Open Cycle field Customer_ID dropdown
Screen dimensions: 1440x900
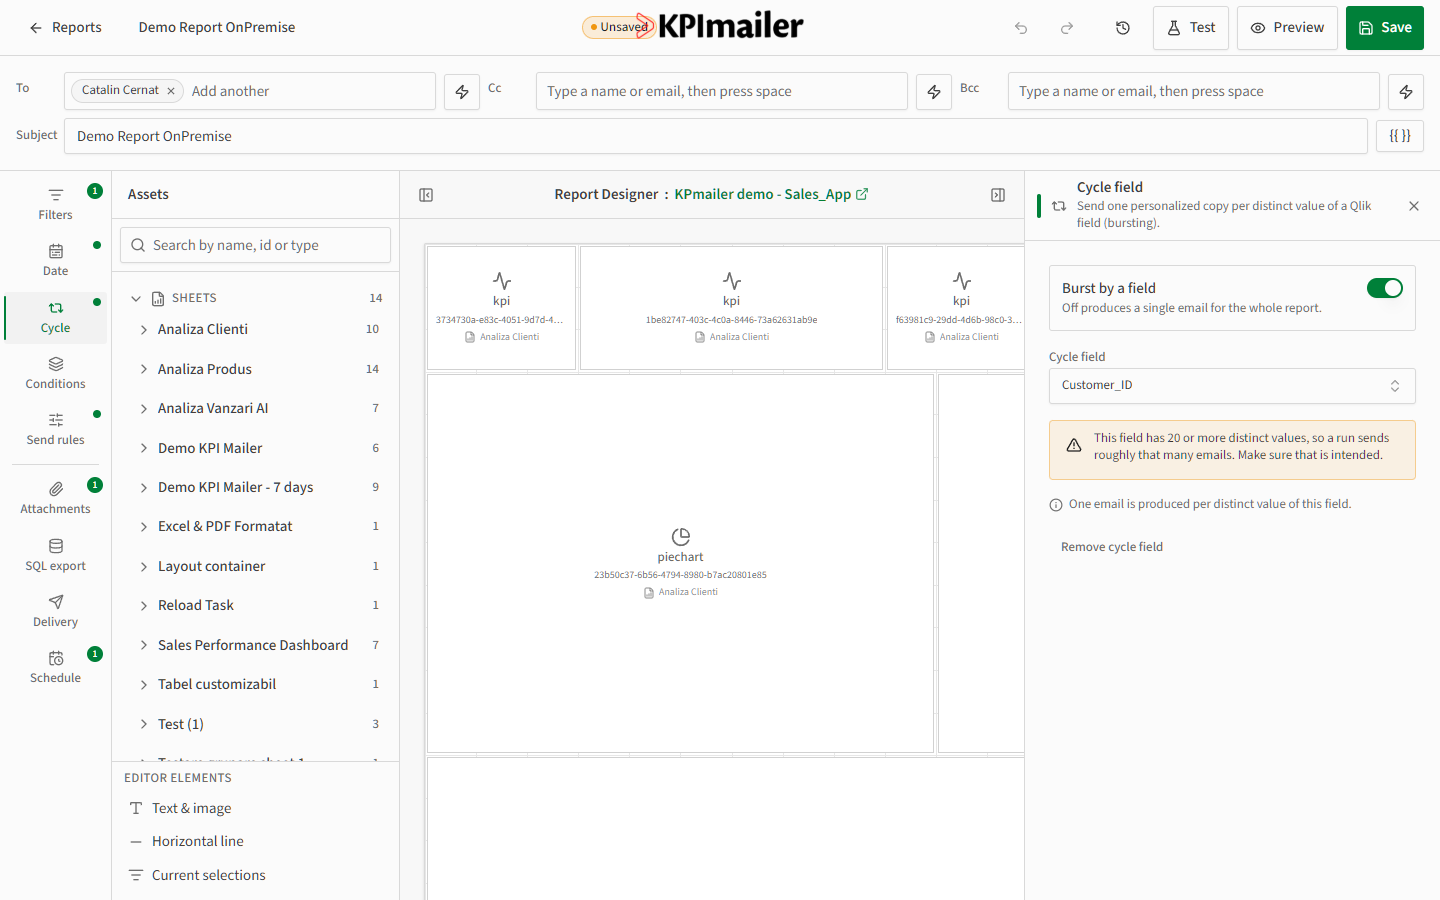[1232, 385]
